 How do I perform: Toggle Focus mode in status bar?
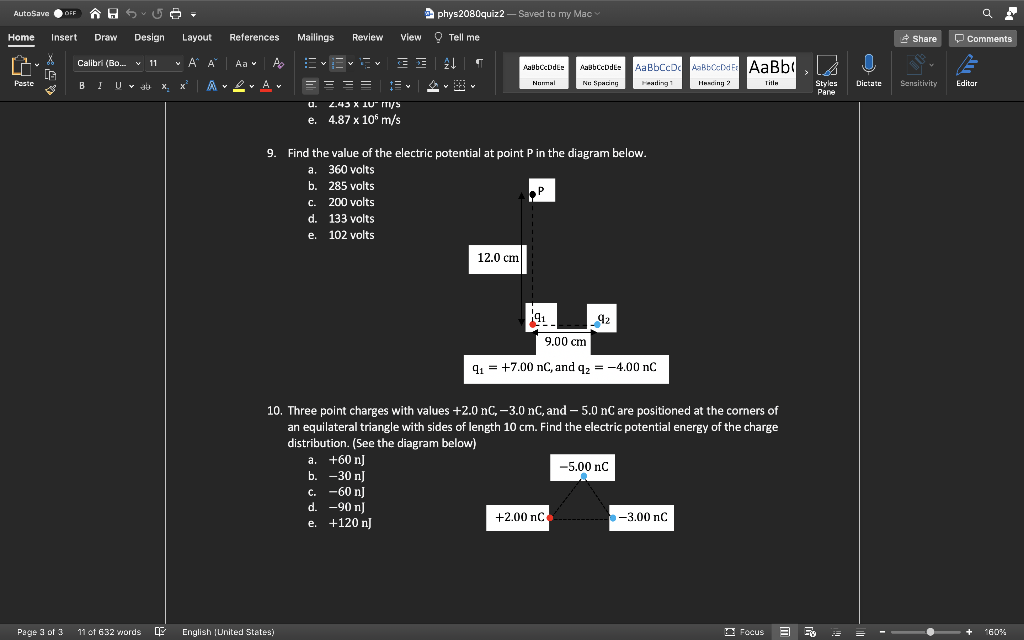point(744,632)
